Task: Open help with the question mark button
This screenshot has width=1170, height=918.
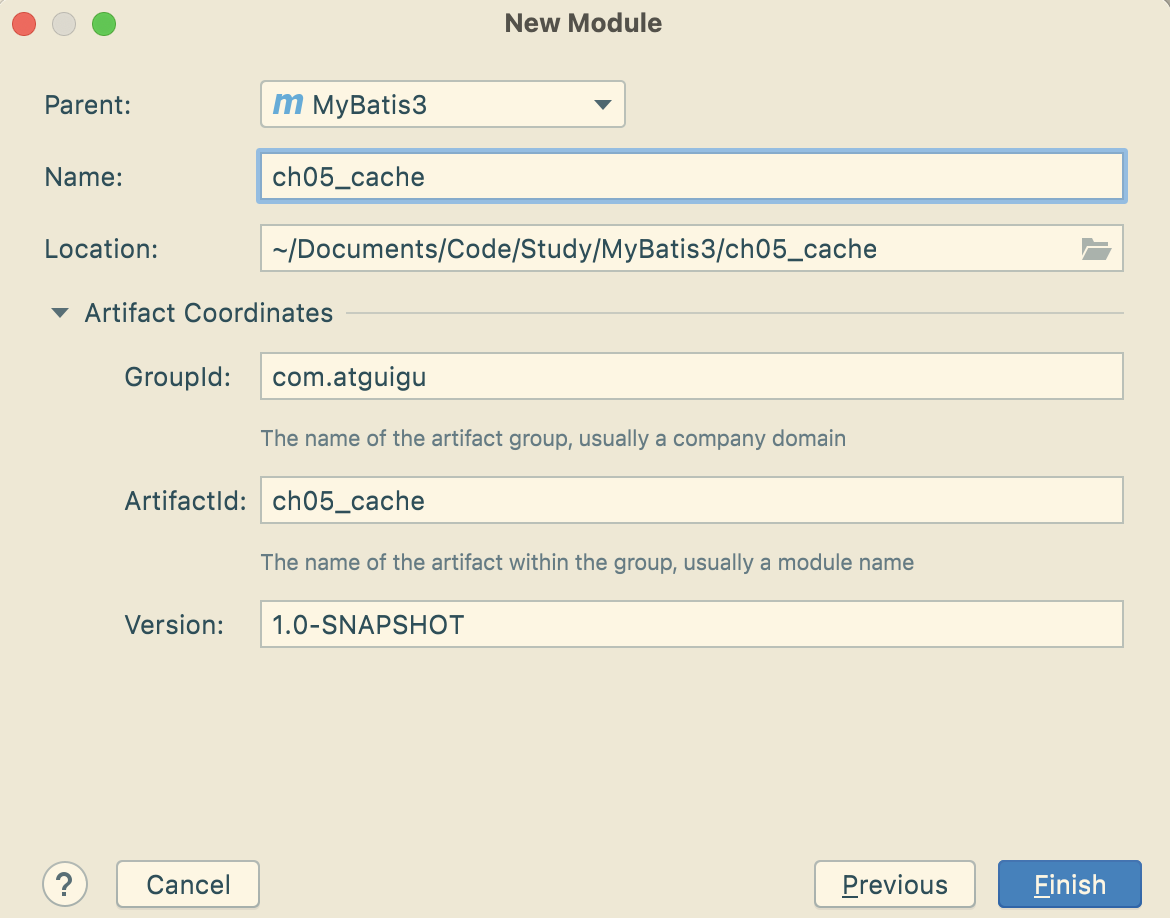Action: tap(65, 884)
